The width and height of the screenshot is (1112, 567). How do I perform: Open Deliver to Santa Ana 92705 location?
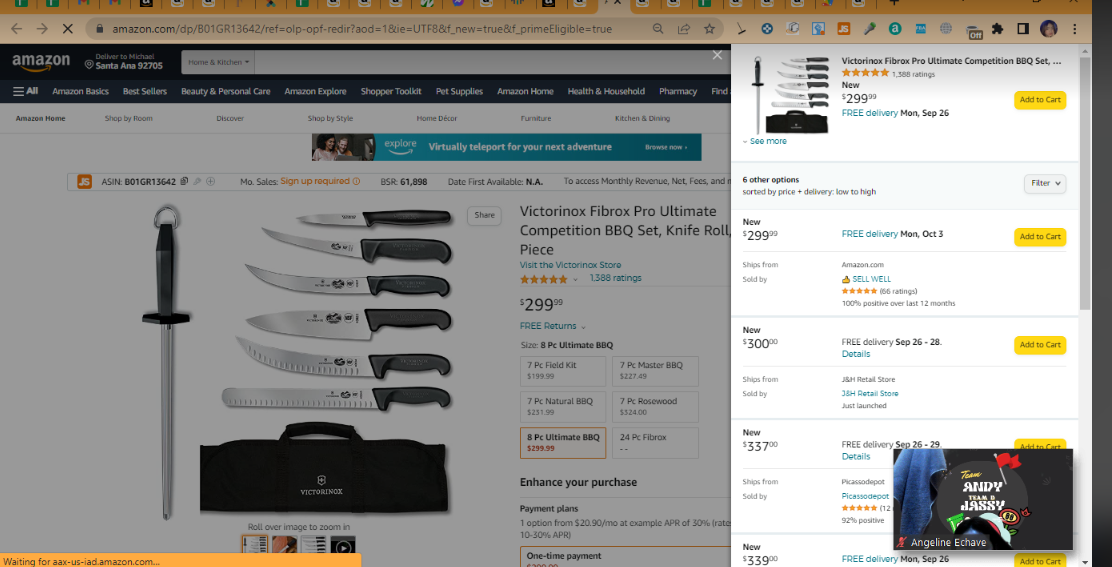click(x=124, y=62)
